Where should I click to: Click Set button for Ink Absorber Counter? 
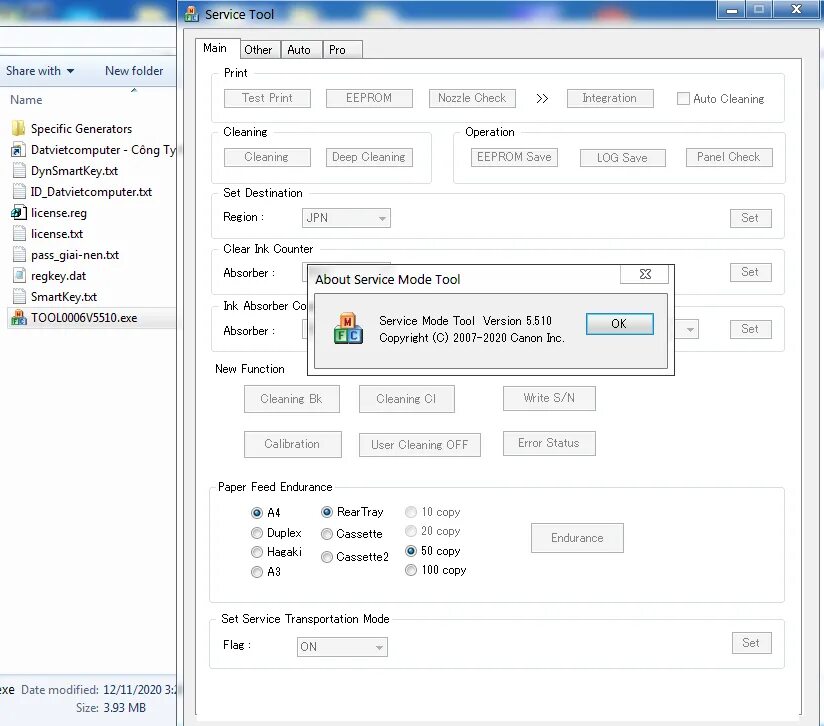pos(750,329)
